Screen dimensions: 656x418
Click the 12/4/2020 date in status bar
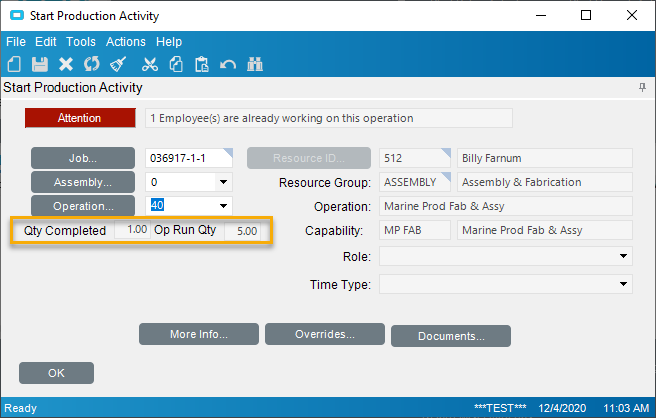coord(562,408)
